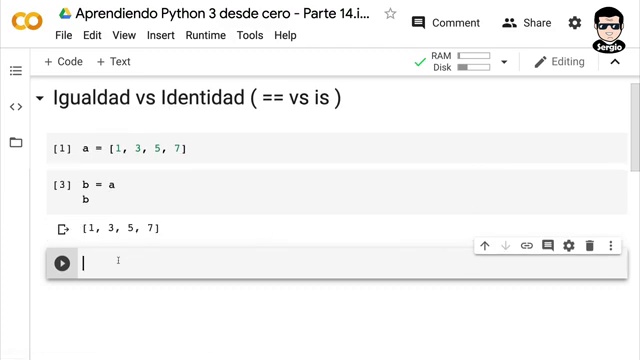Add a new Code cell
The width and height of the screenshot is (640, 360).
pos(63,62)
